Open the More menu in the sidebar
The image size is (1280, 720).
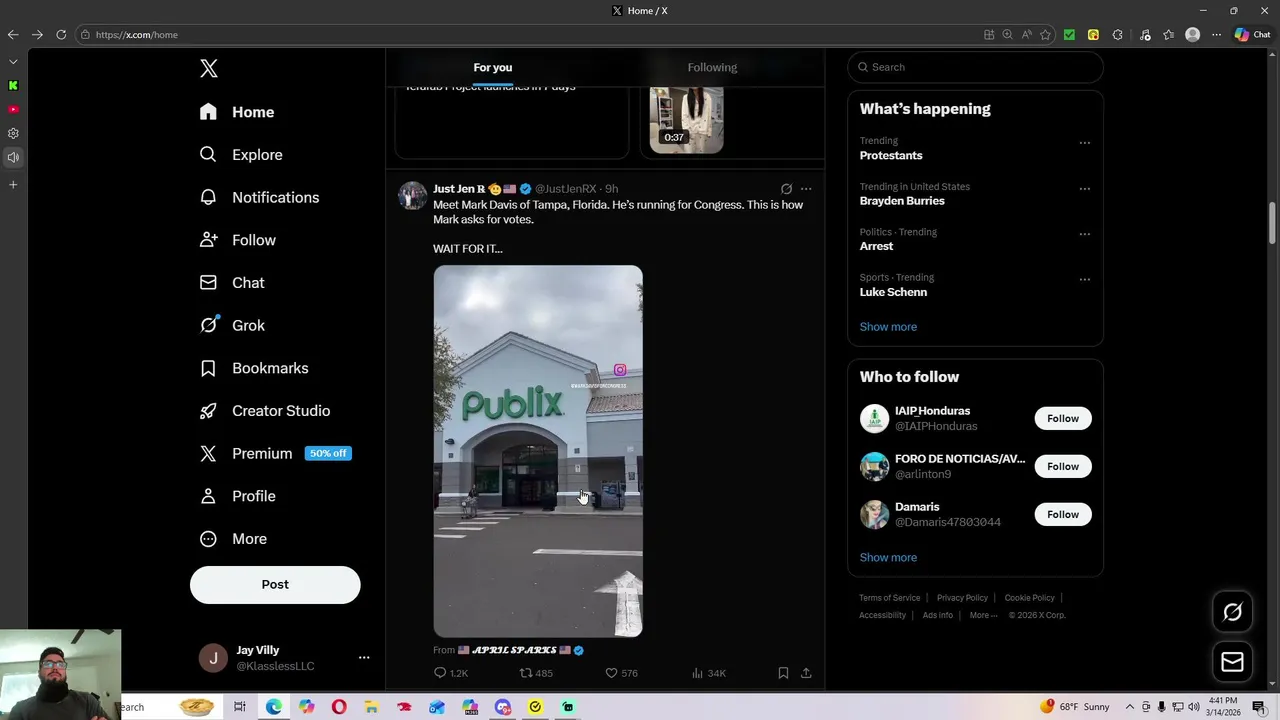[x=233, y=539]
